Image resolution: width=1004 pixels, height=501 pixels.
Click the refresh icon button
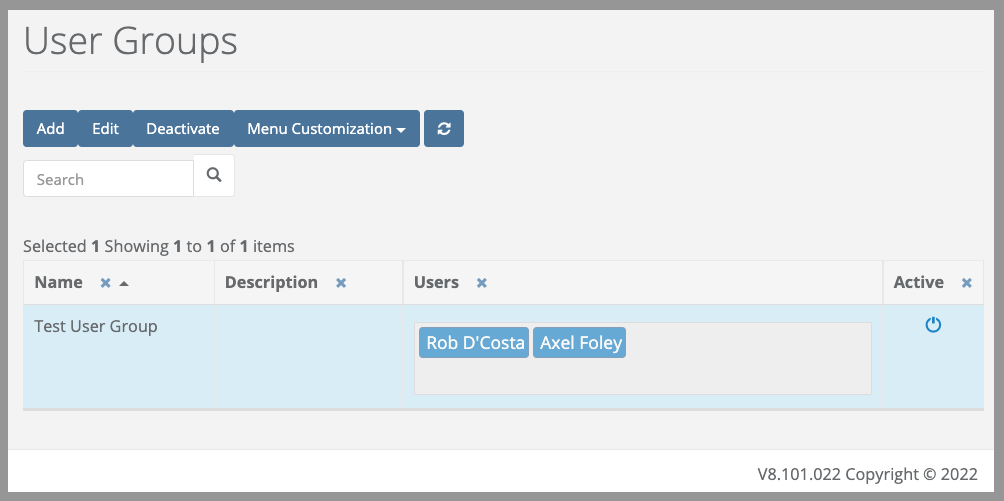tap(444, 129)
